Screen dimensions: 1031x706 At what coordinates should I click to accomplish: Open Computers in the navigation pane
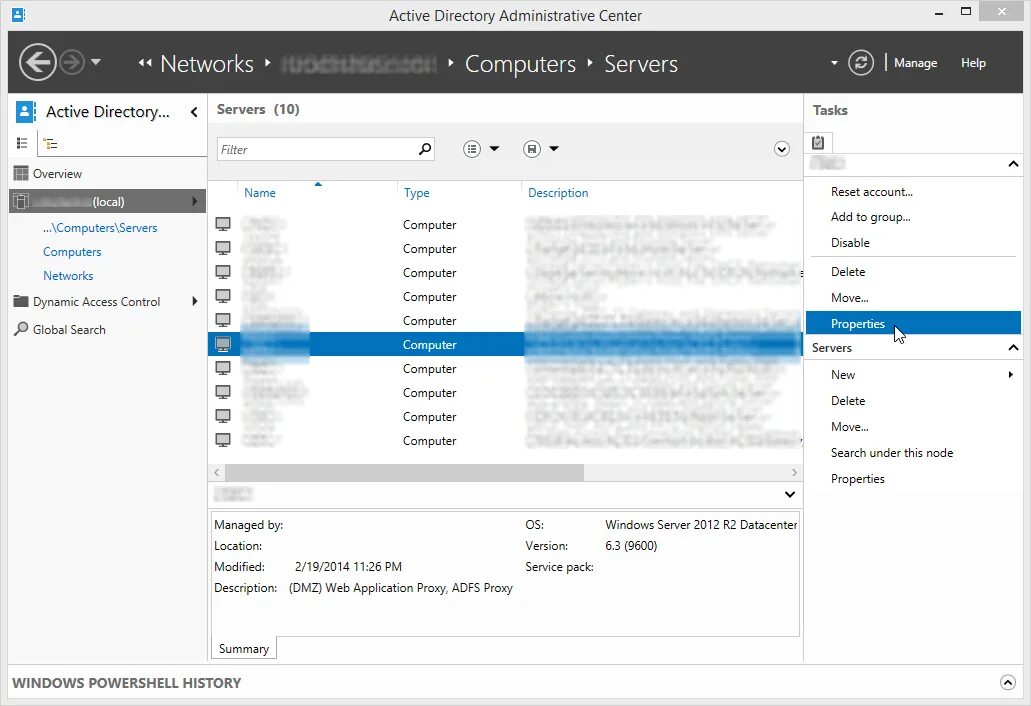click(72, 252)
